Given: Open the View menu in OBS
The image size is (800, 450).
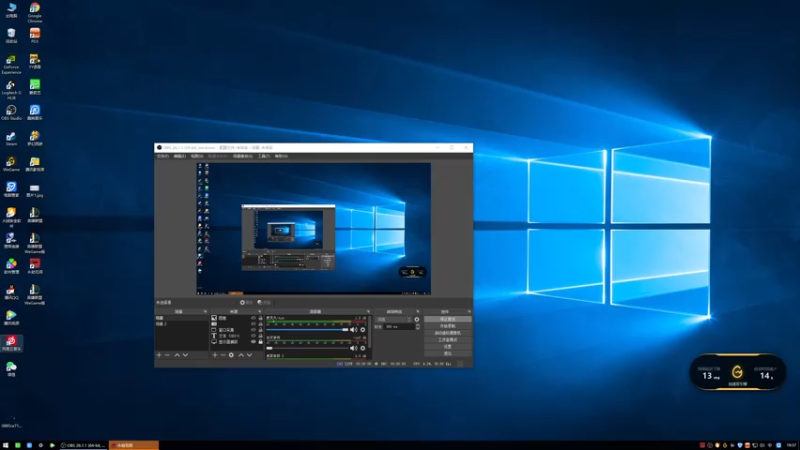Looking at the screenshot, I should [x=197, y=156].
